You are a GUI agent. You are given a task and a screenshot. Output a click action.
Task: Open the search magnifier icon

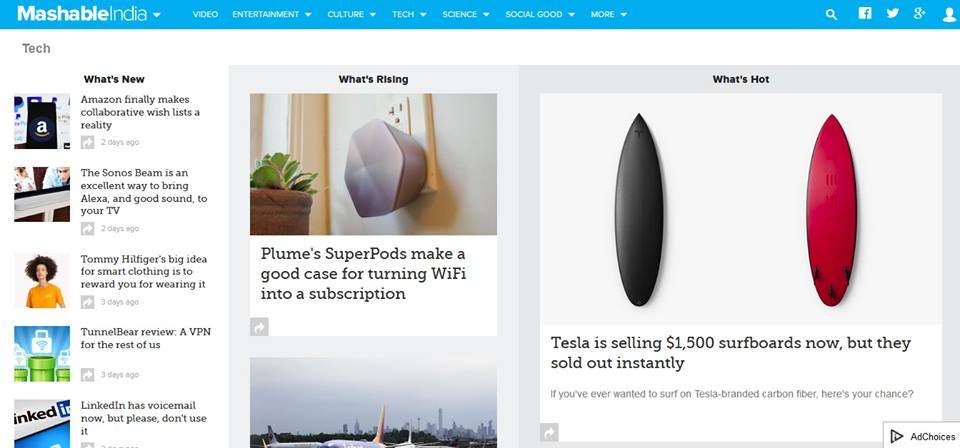[x=831, y=14]
